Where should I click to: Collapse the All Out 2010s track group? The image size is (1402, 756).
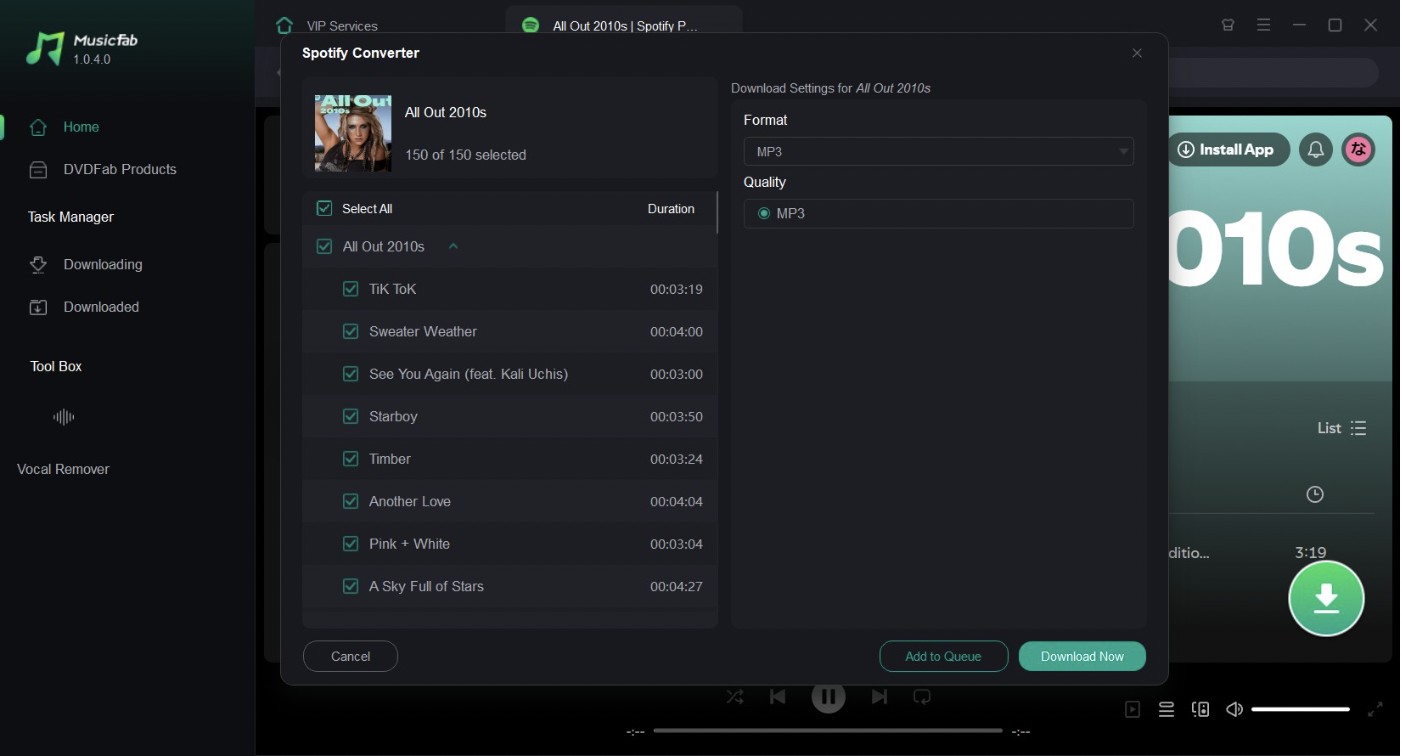[x=453, y=246]
